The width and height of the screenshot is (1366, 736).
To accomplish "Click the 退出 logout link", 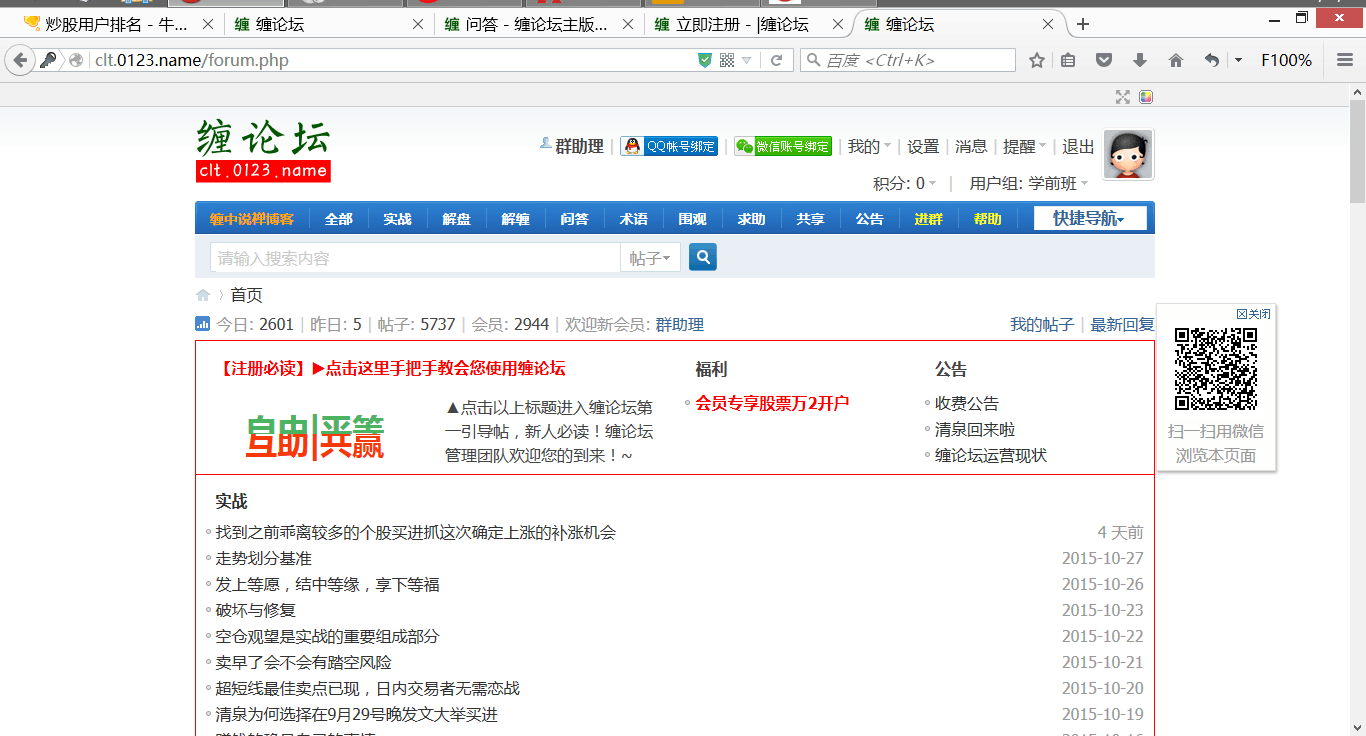I will click(1078, 146).
